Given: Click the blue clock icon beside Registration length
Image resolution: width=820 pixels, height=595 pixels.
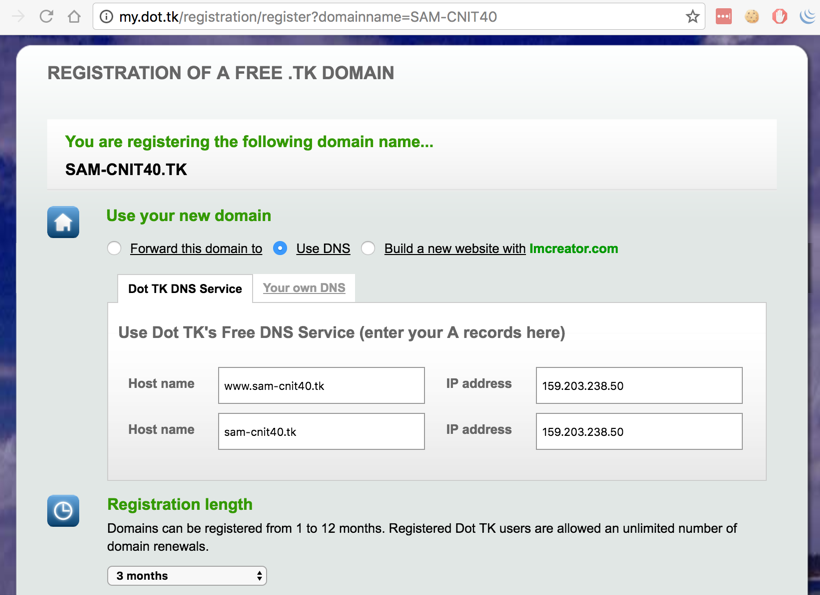Looking at the screenshot, I should pyautogui.click(x=63, y=511).
